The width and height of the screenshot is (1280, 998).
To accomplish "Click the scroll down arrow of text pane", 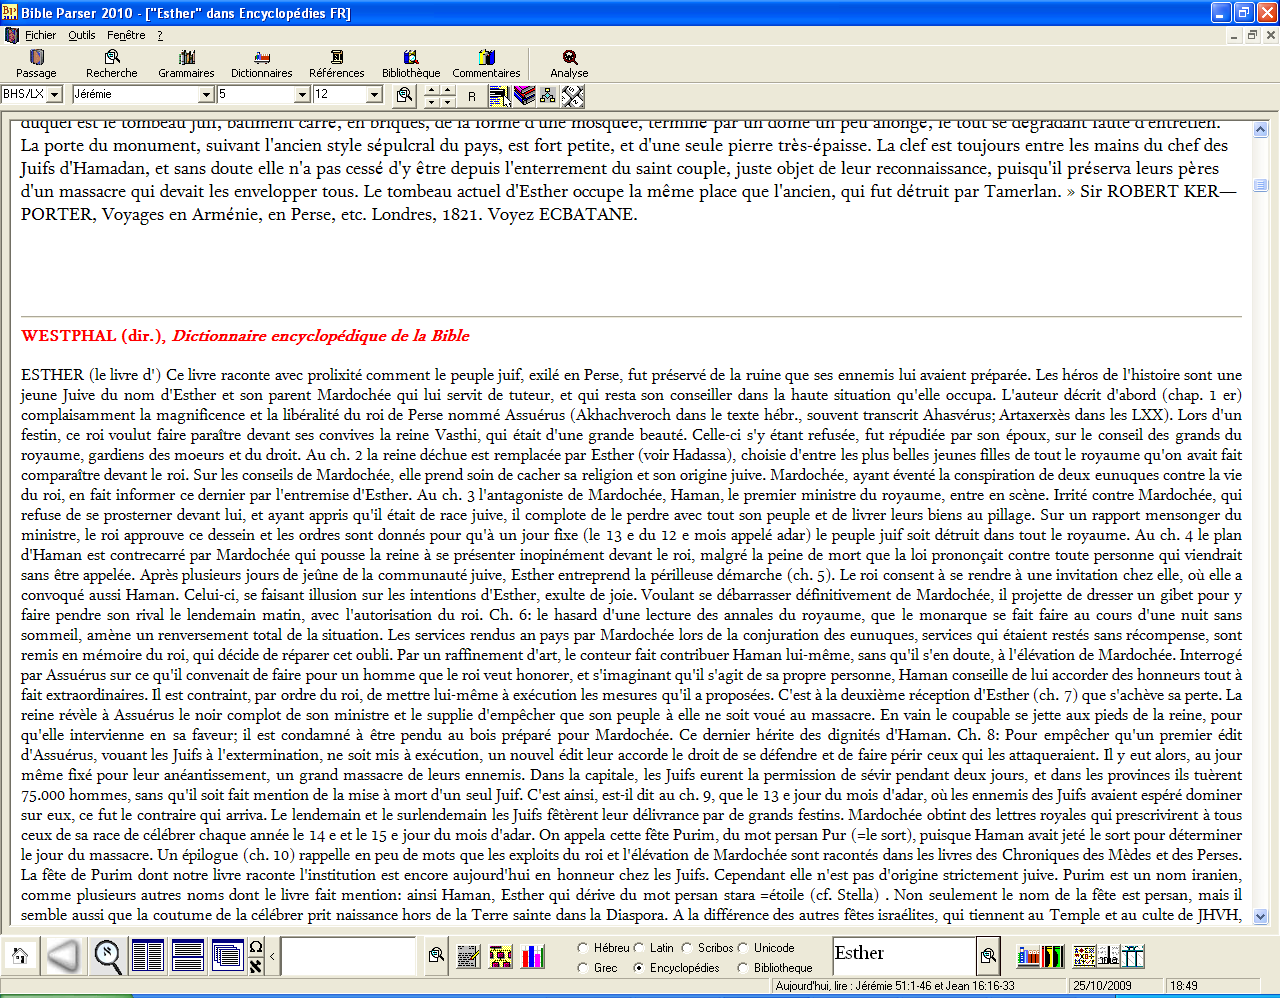I will pos(1260,916).
